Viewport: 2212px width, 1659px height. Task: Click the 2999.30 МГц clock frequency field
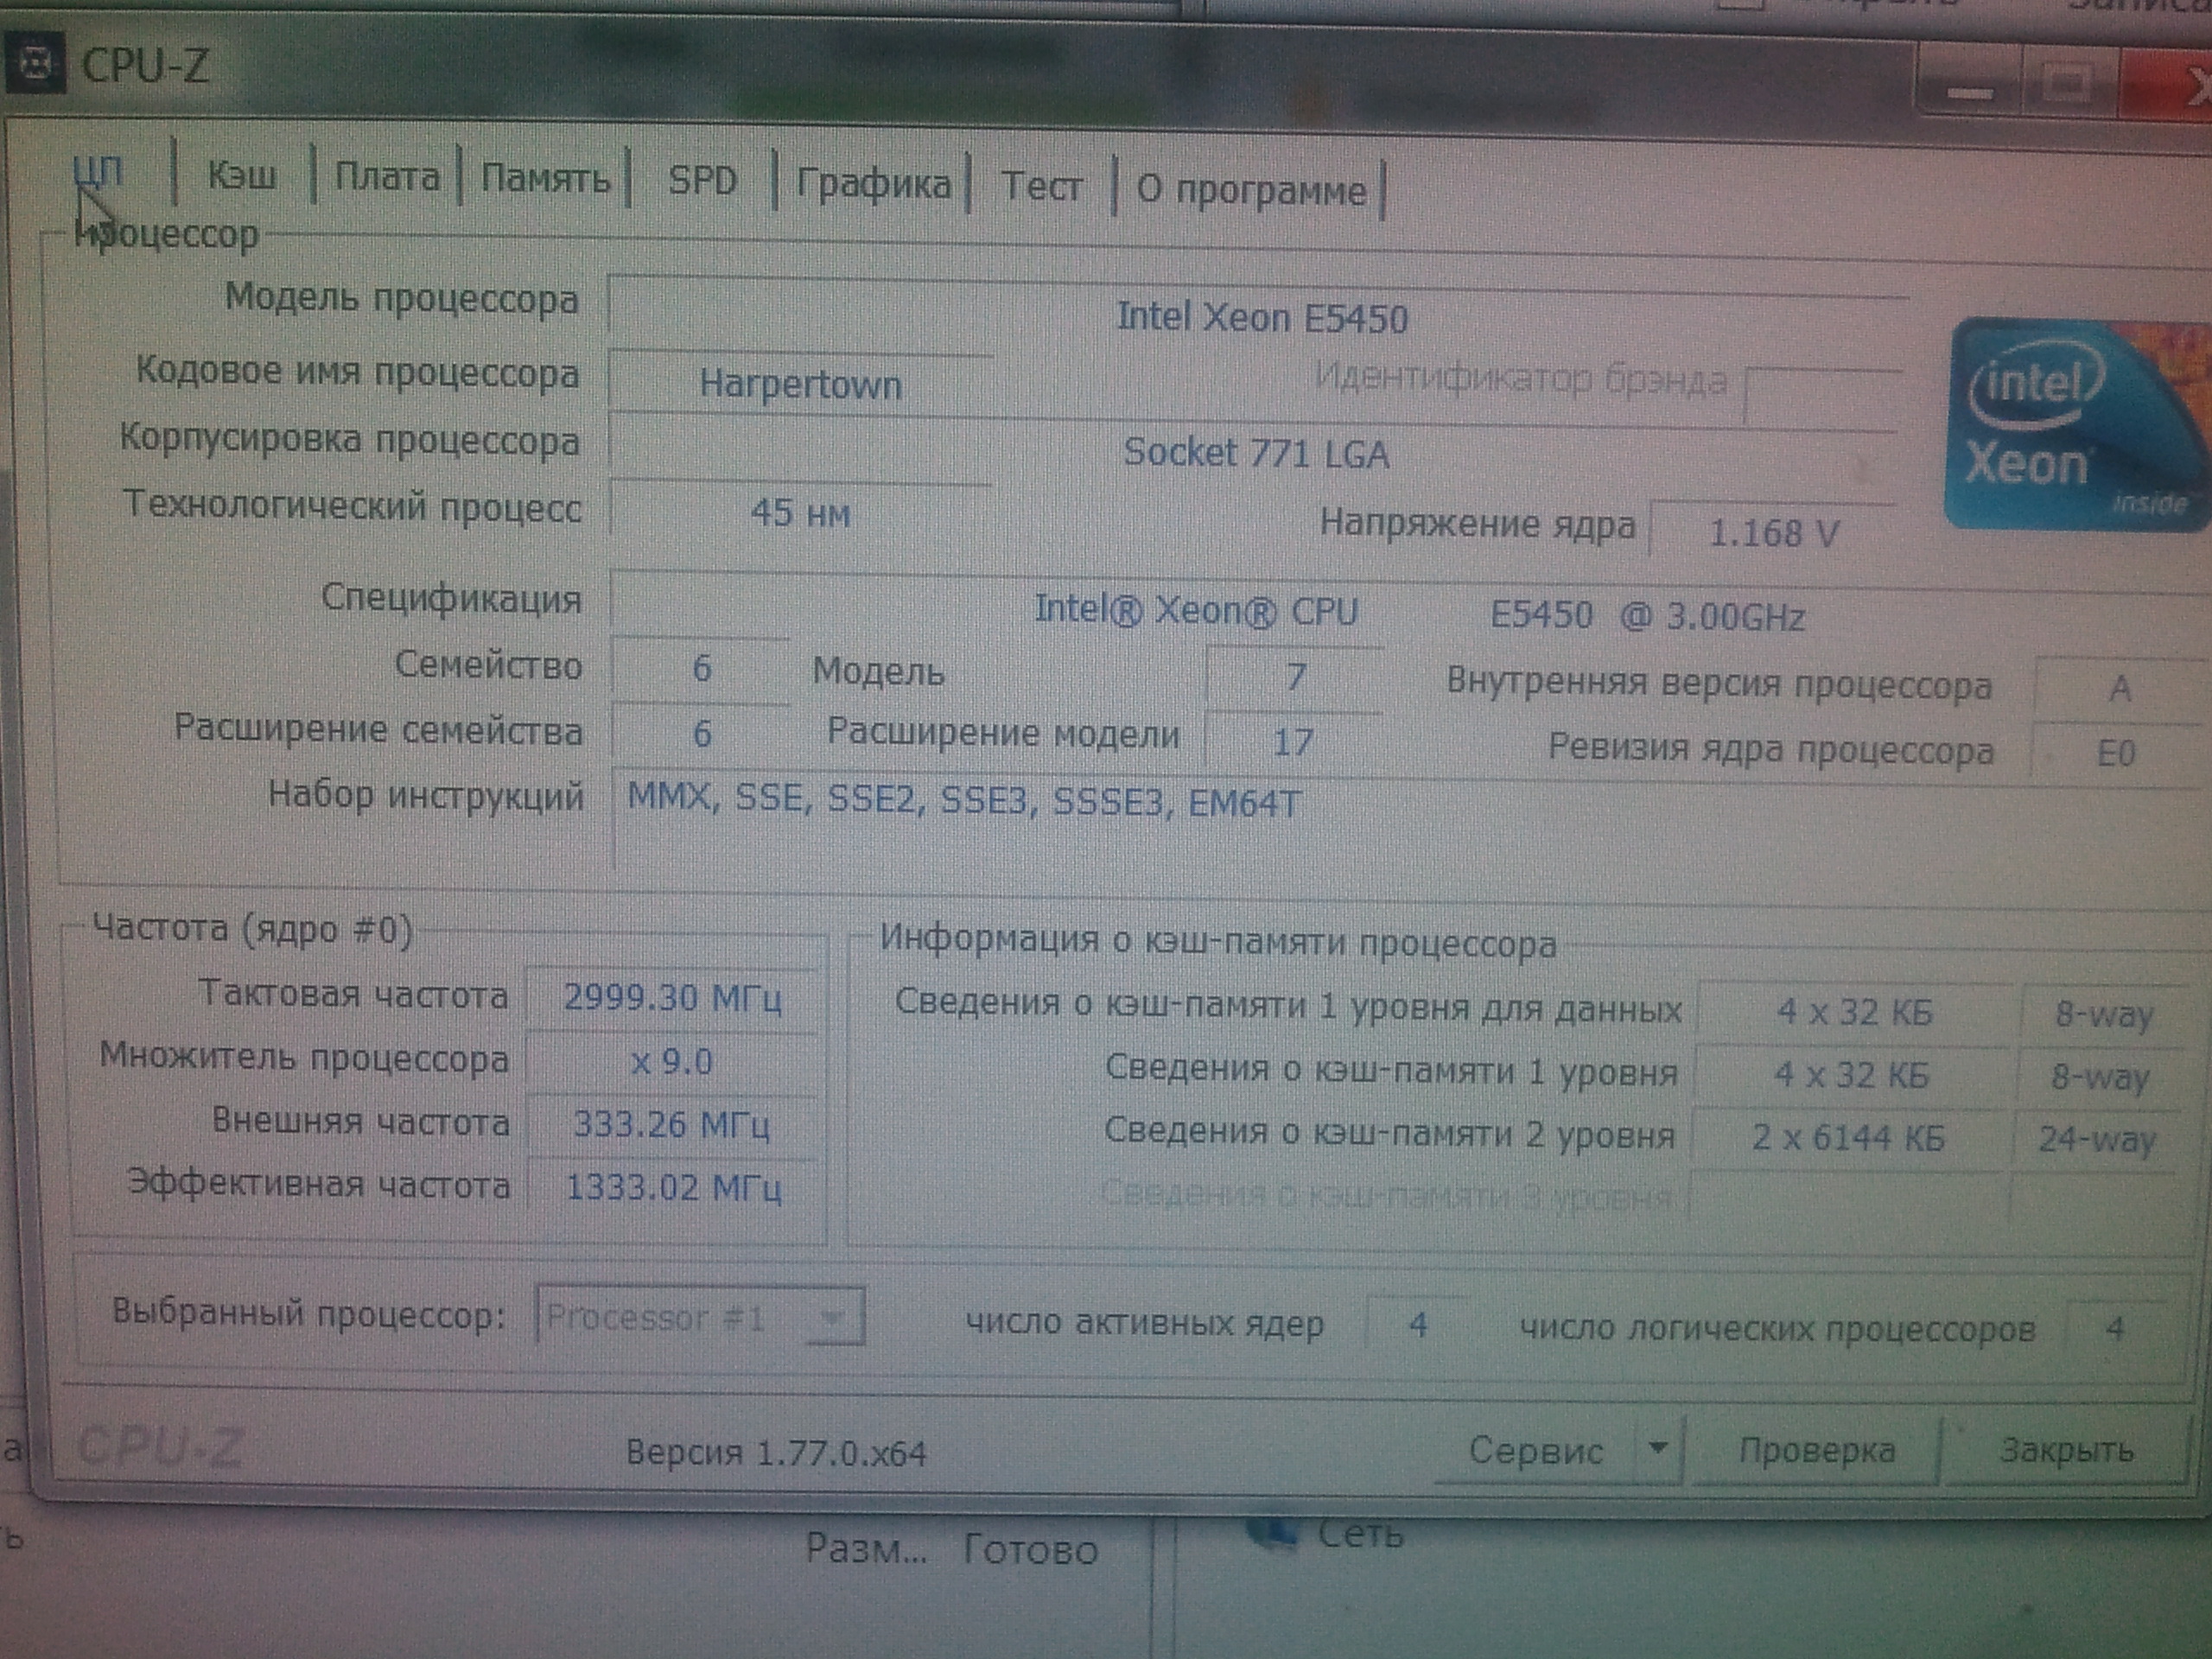pyautogui.click(x=672, y=997)
